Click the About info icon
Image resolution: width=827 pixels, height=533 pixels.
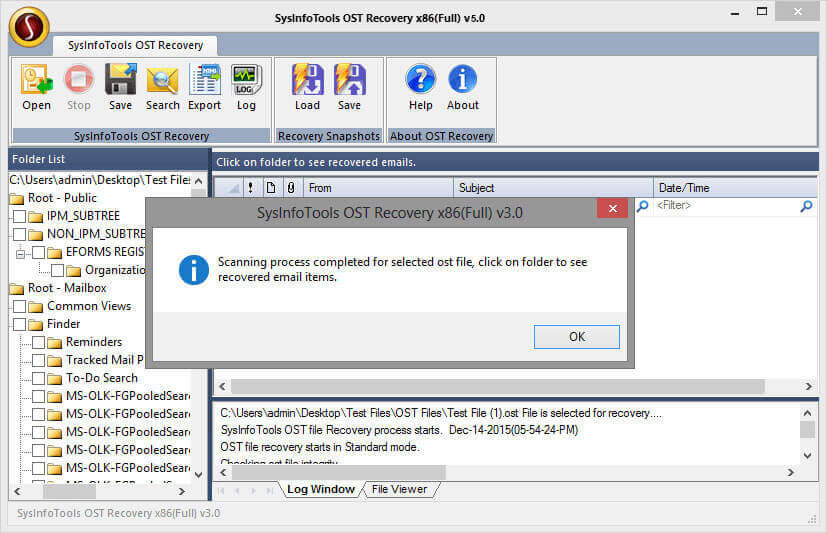point(462,80)
